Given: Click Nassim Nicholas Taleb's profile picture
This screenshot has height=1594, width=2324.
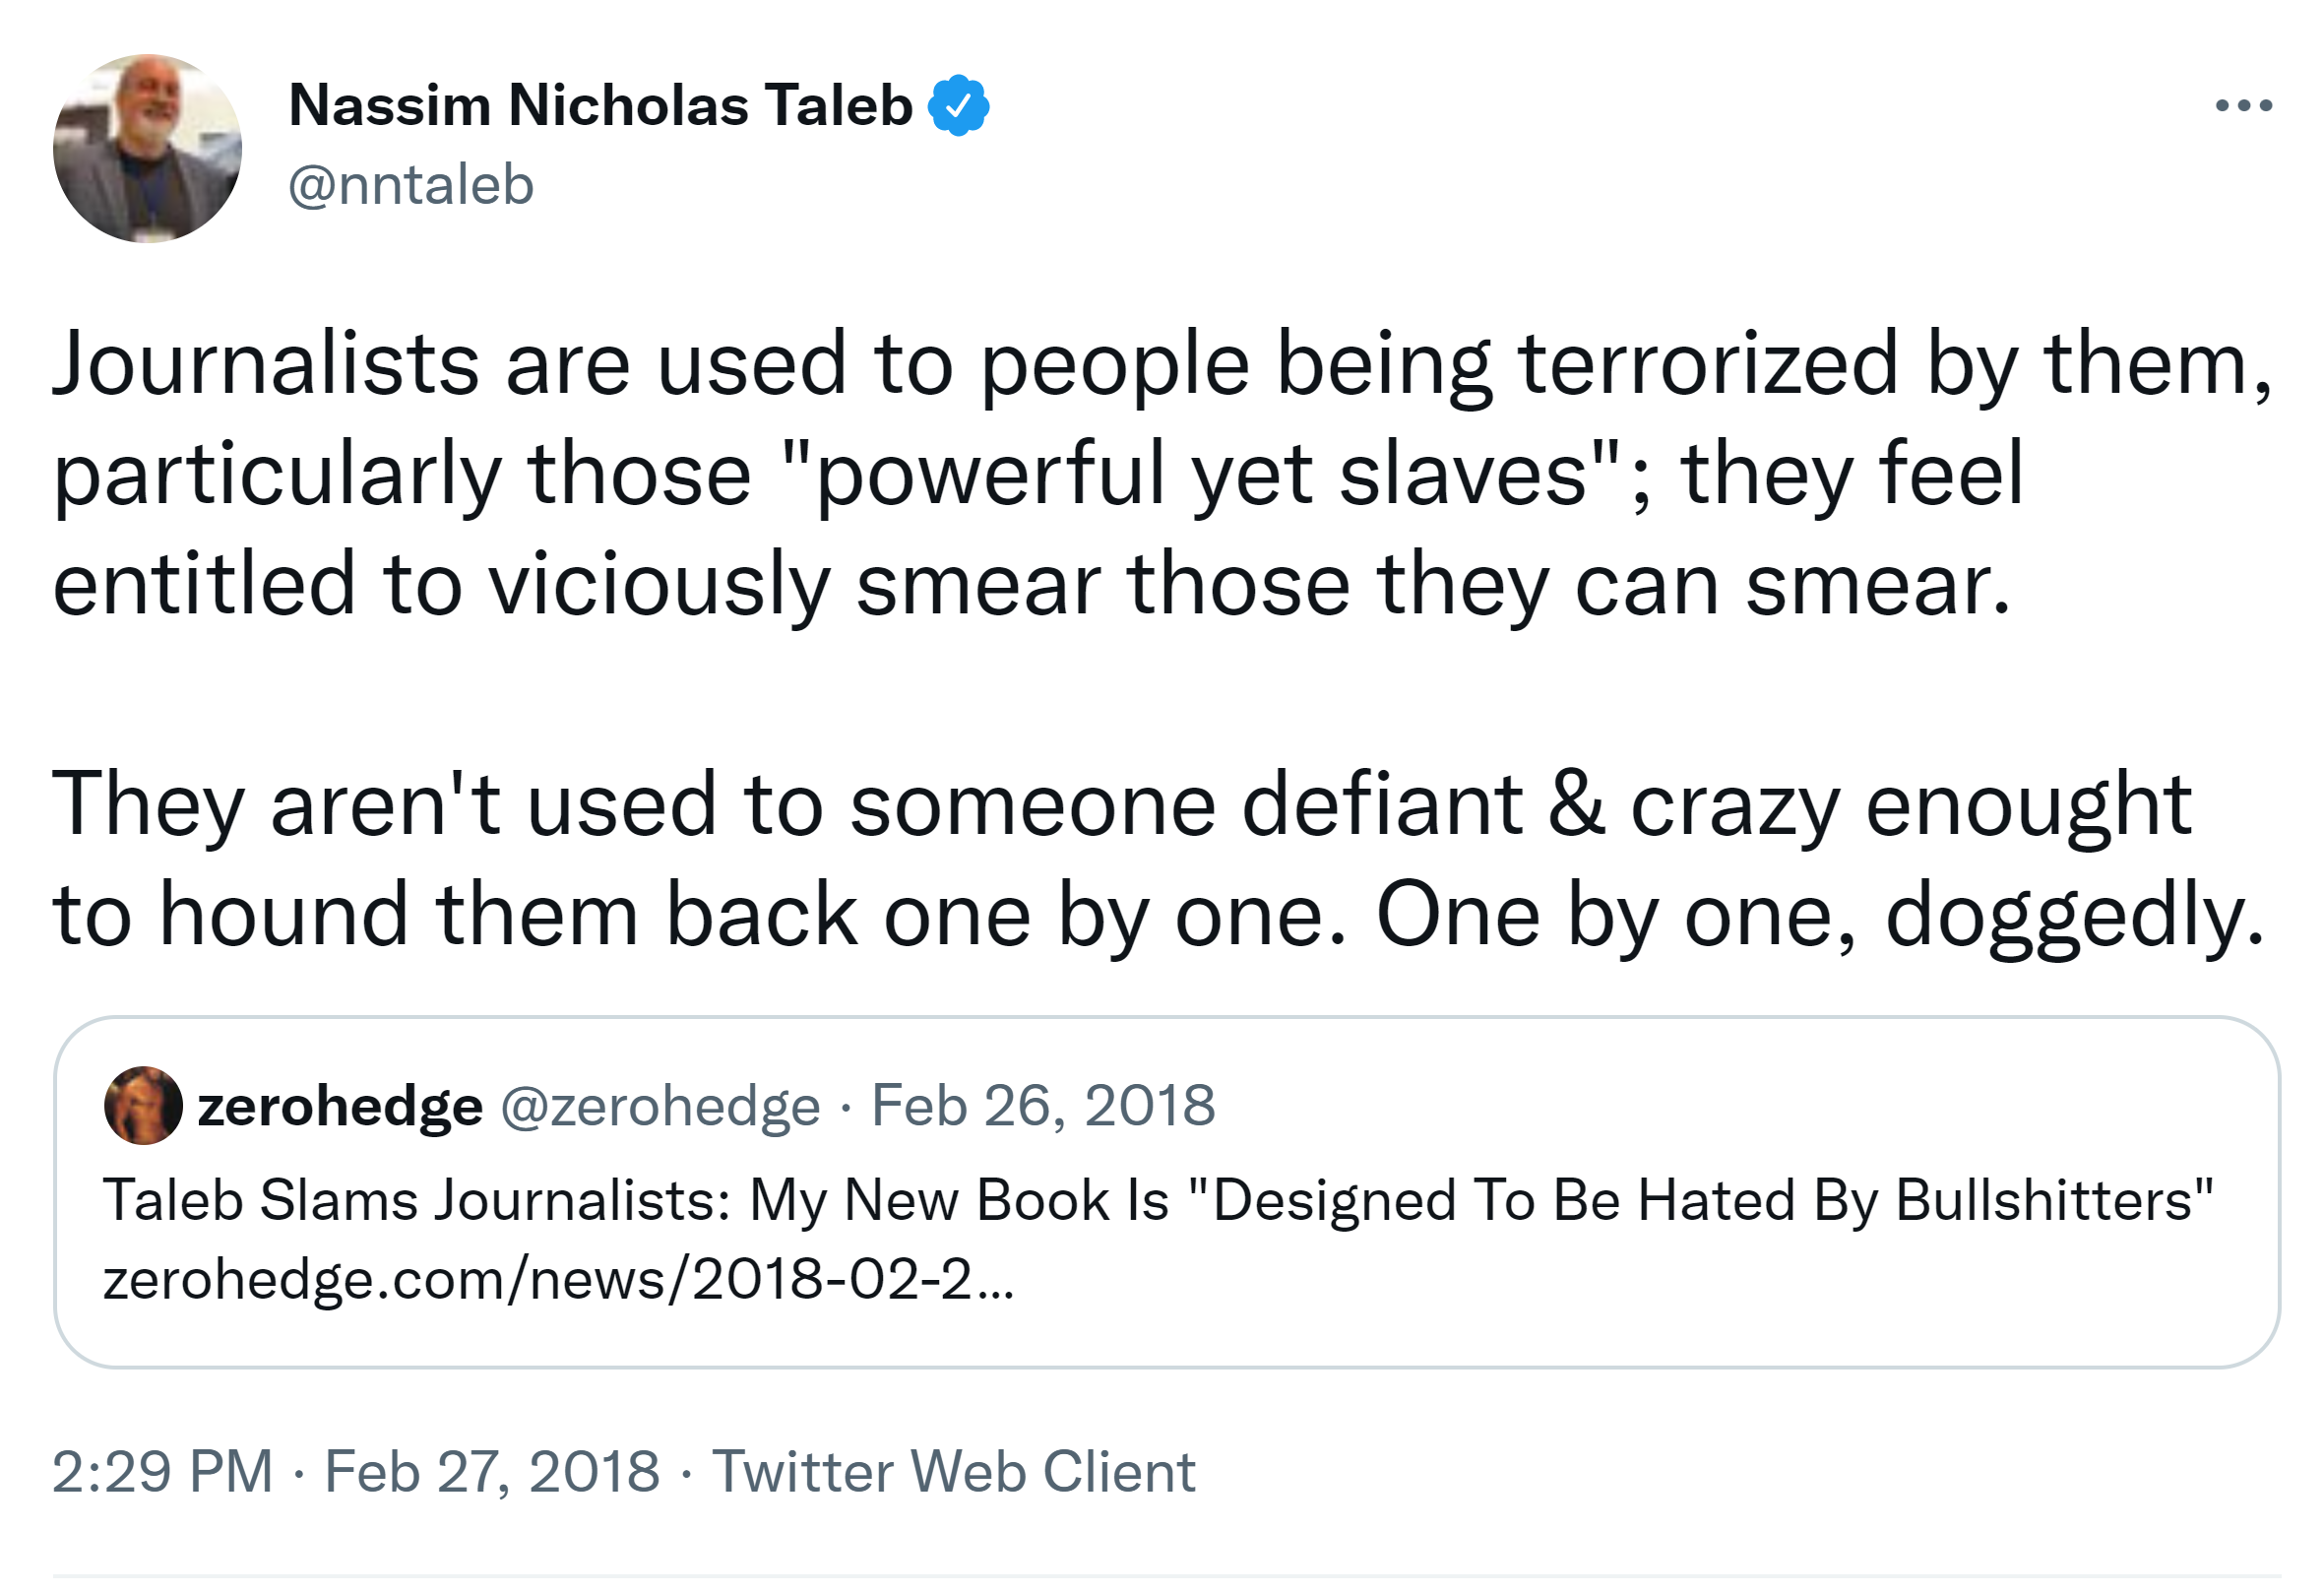Looking at the screenshot, I should pos(147,148).
